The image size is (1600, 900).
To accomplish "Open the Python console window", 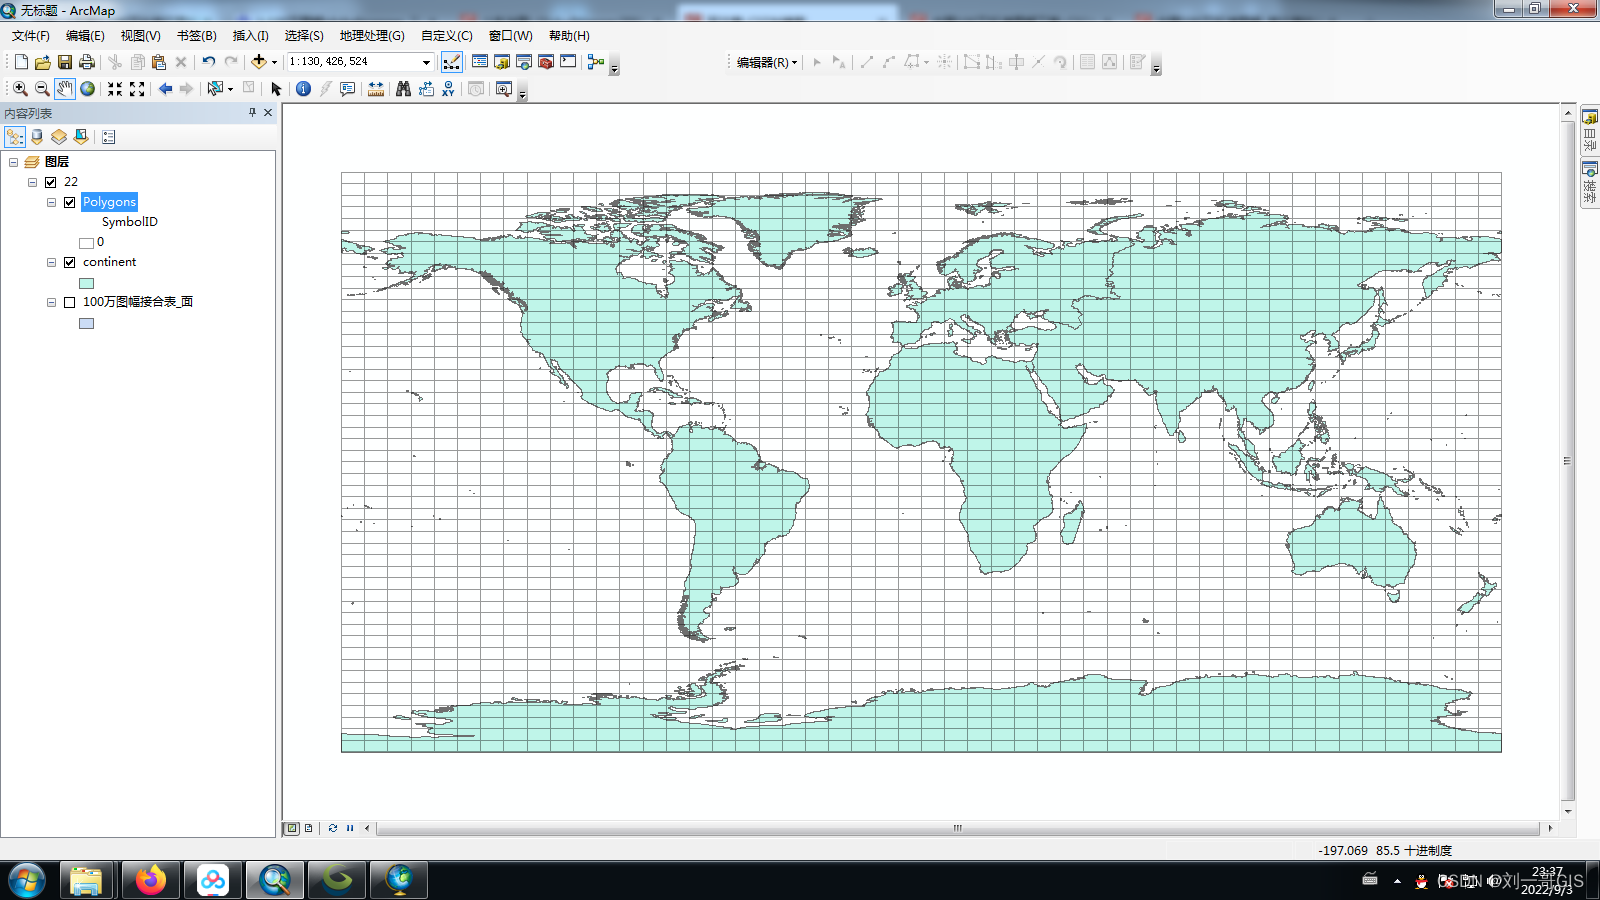I will [568, 62].
